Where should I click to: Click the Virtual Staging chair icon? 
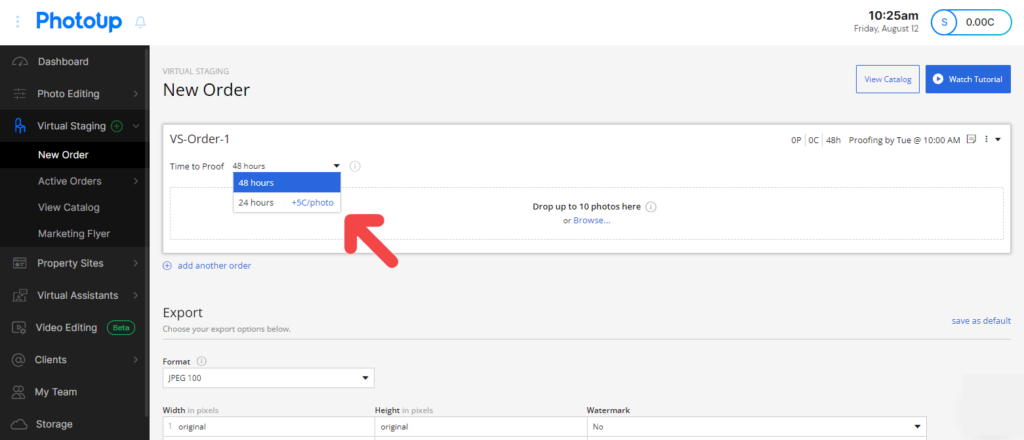coord(20,126)
